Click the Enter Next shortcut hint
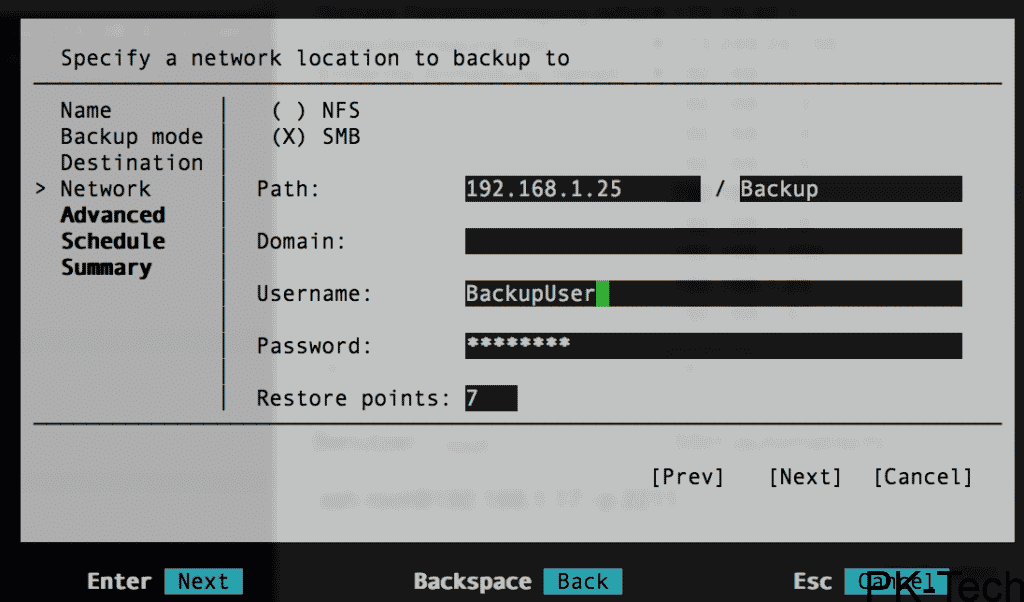 203,581
